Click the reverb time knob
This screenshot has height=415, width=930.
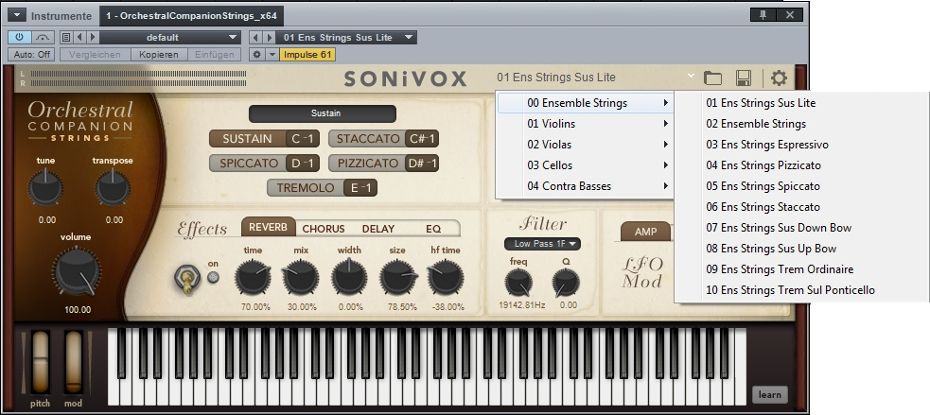click(x=253, y=277)
